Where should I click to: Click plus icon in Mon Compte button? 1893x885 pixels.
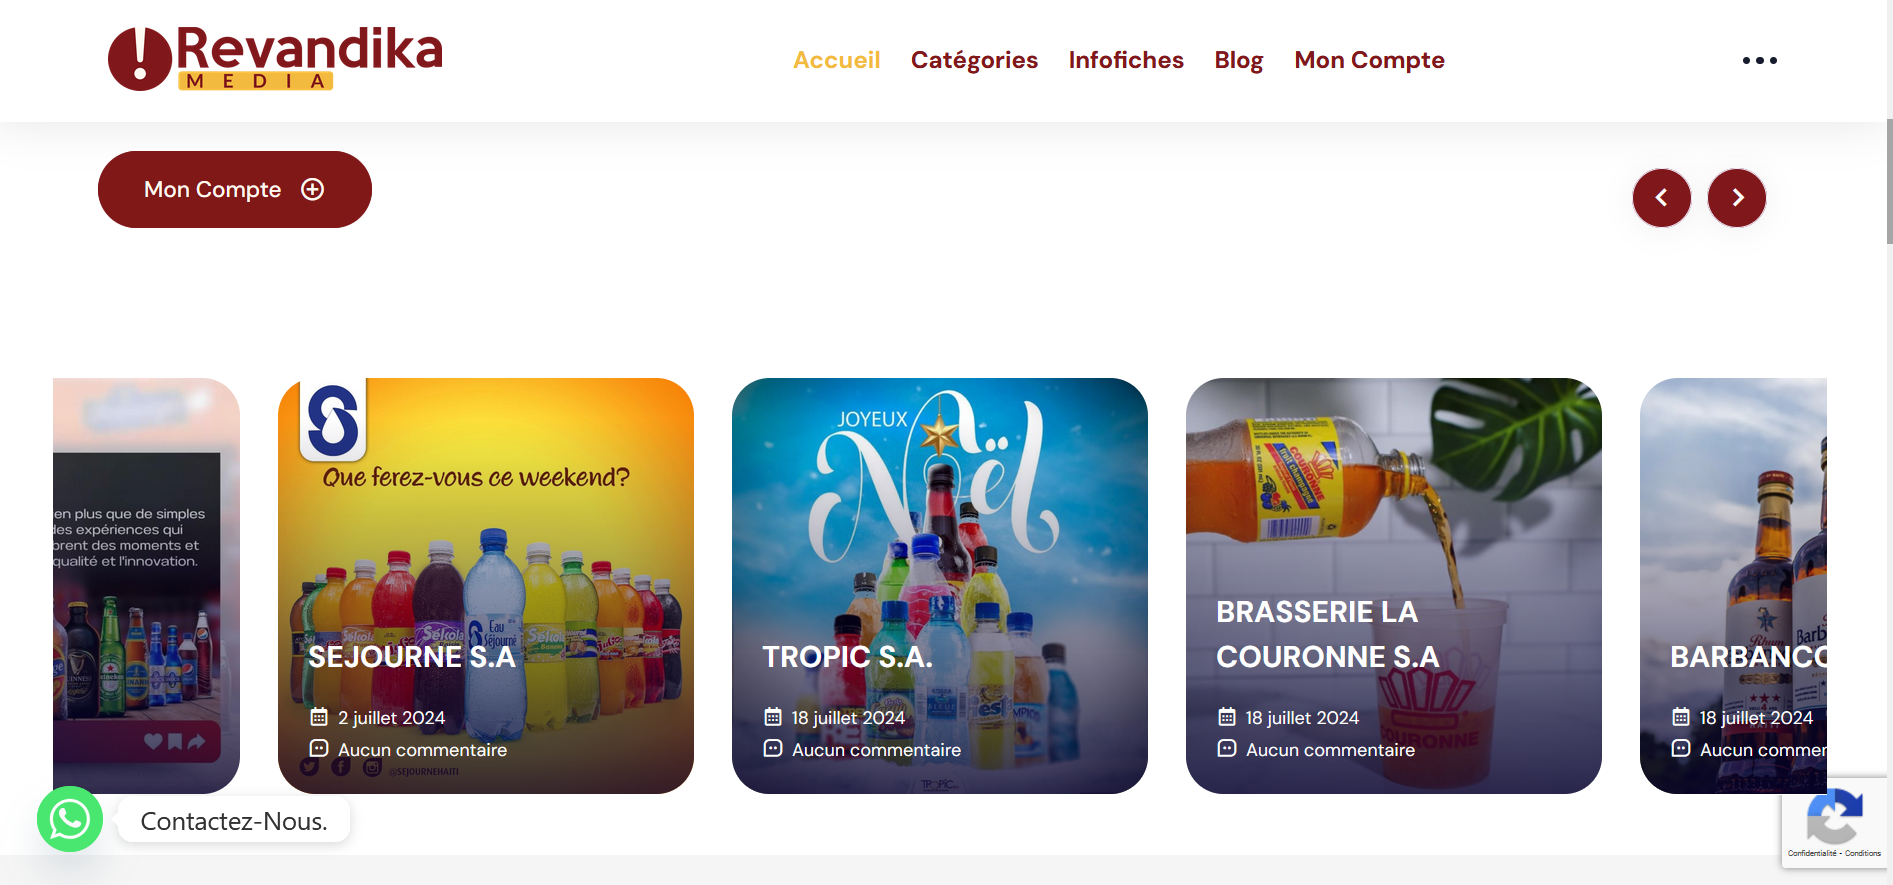tap(313, 189)
